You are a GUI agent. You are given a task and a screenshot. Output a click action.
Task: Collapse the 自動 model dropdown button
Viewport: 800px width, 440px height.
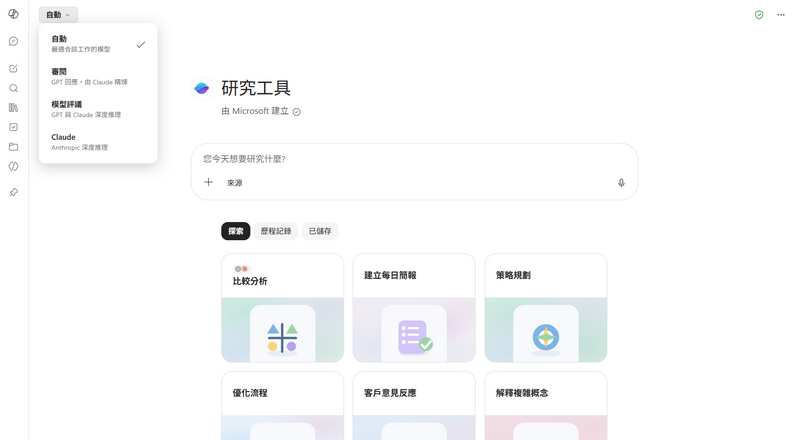[58, 15]
